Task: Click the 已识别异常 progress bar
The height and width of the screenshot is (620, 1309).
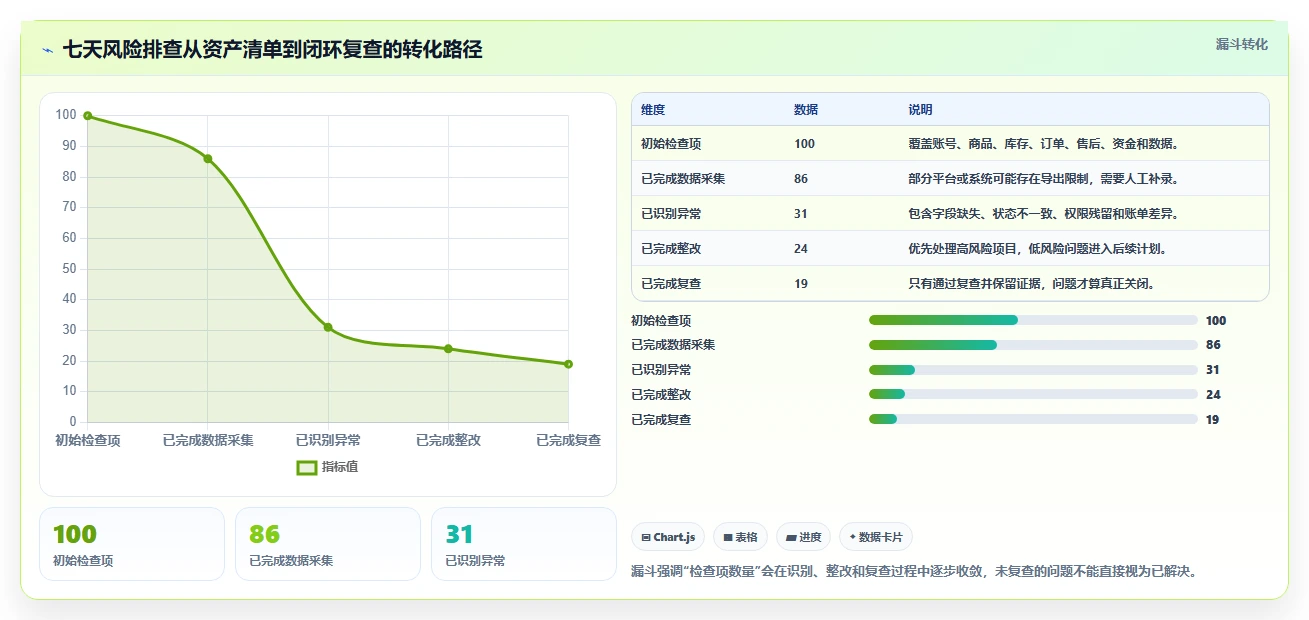Action: [1033, 370]
